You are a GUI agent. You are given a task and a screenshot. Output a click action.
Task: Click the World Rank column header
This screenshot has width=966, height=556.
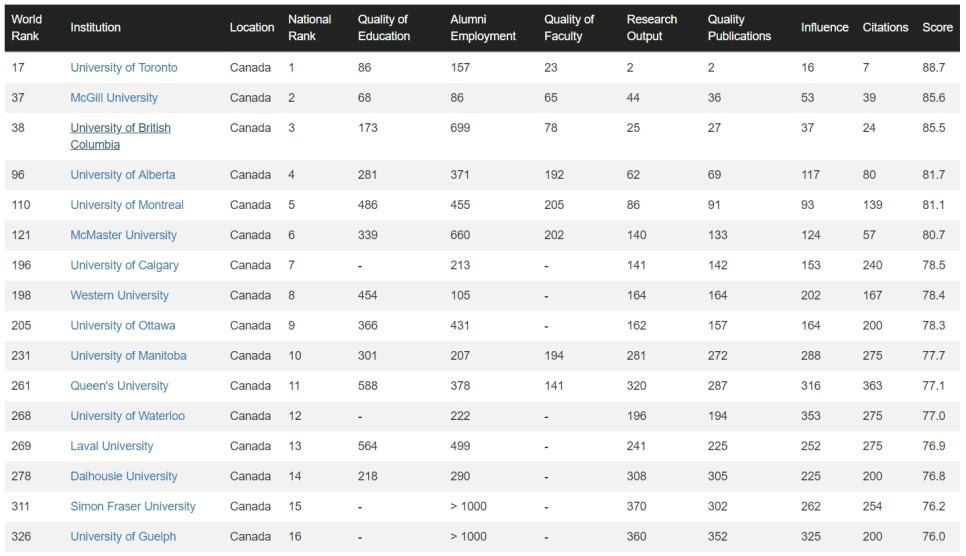pos(25,28)
